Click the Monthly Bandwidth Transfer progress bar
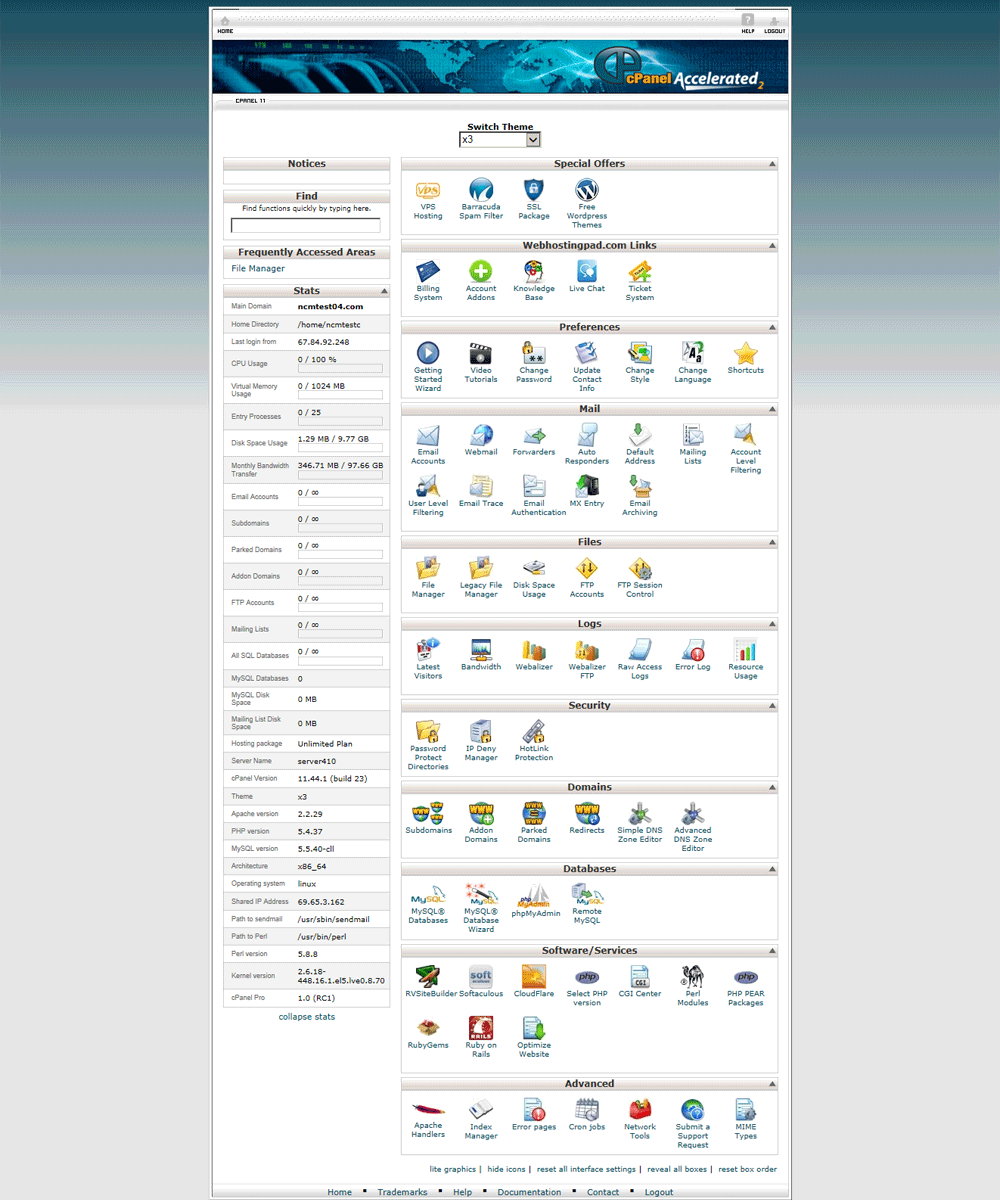 340,476
